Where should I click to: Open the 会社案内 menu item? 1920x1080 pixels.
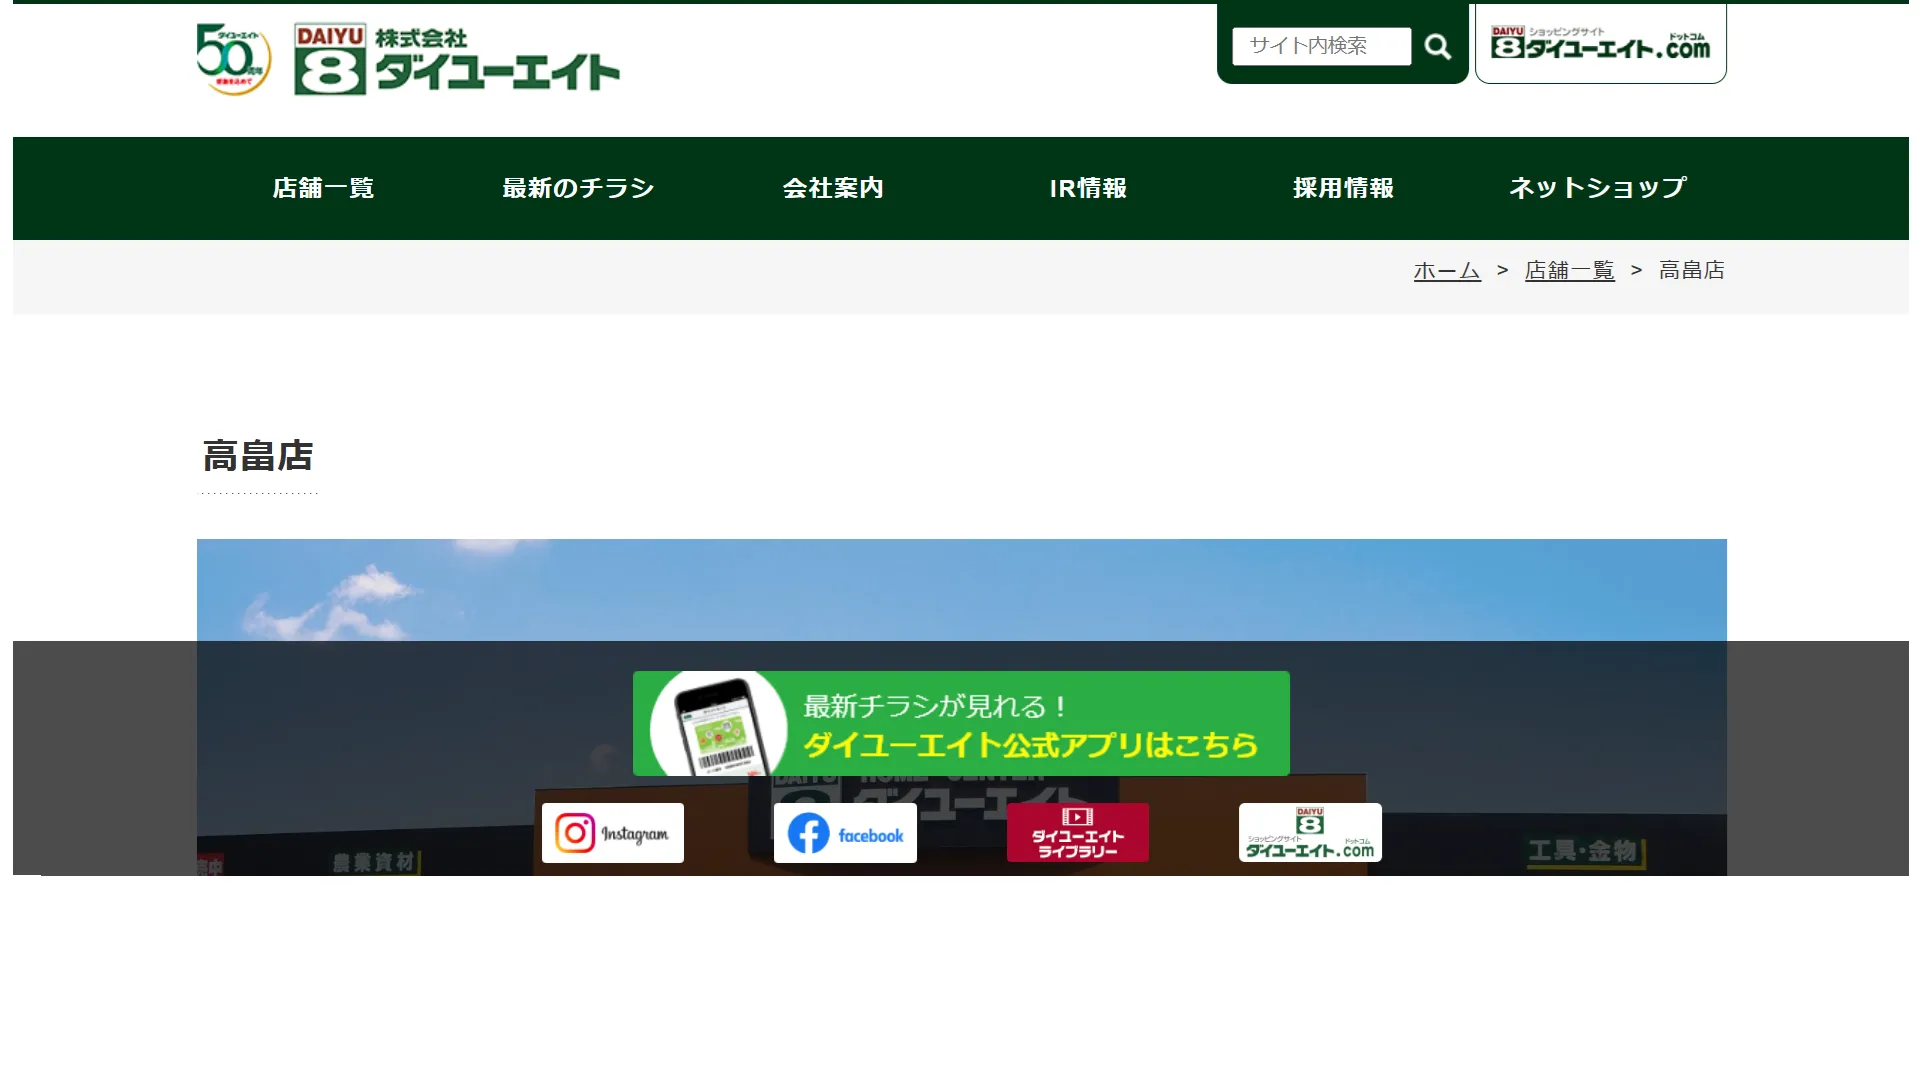(x=833, y=188)
